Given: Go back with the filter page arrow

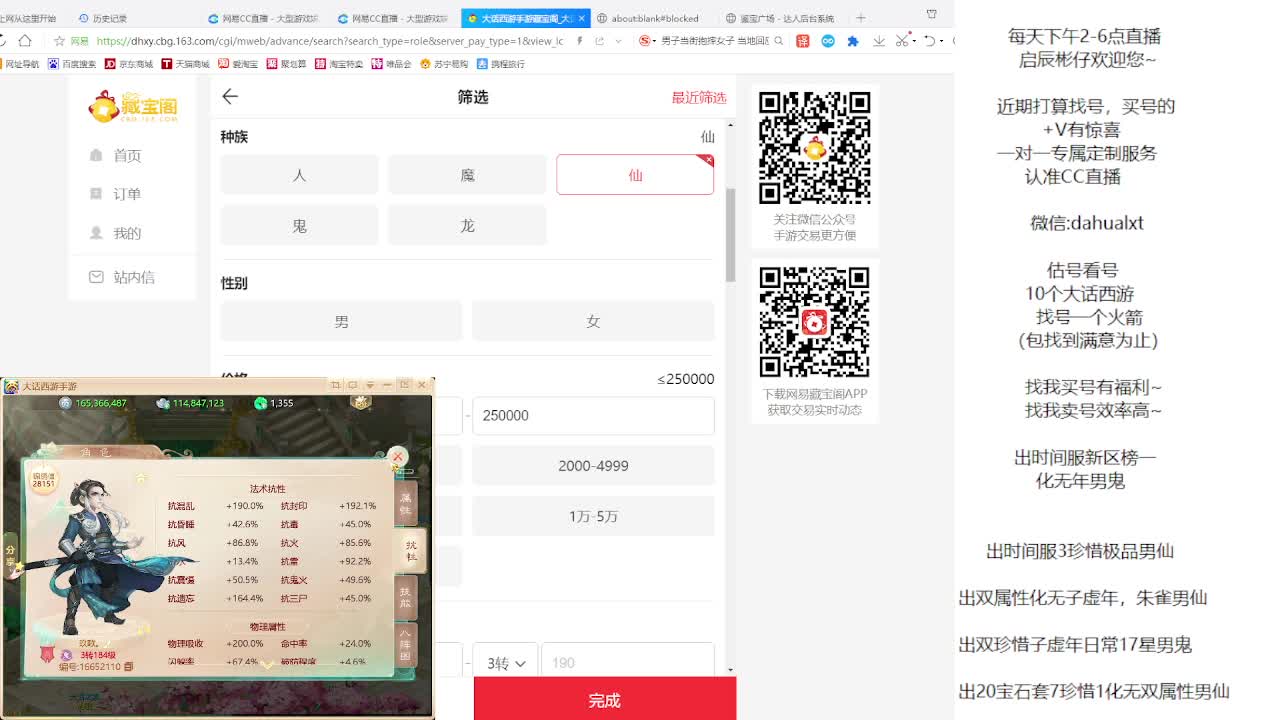Looking at the screenshot, I should 230,96.
